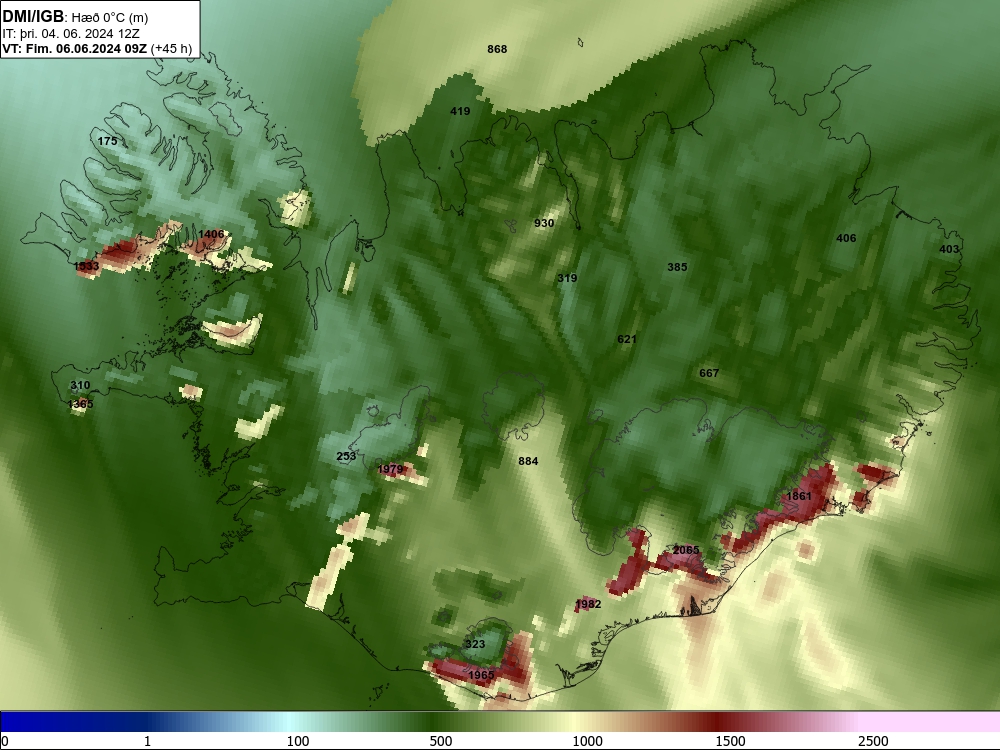The image size is (1000, 750).
Task: Click the 1406 value label
Action: [x=211, y=234]
